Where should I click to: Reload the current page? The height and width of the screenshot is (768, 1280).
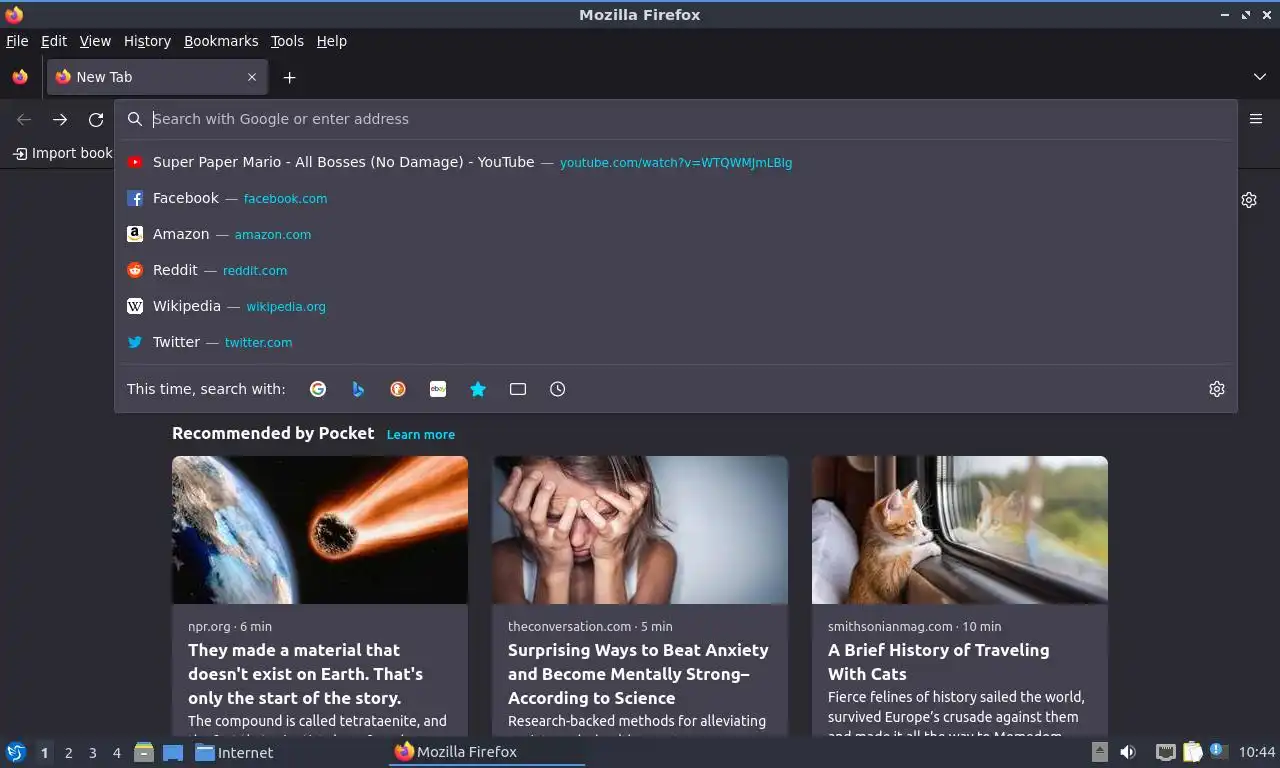(96, 119)
